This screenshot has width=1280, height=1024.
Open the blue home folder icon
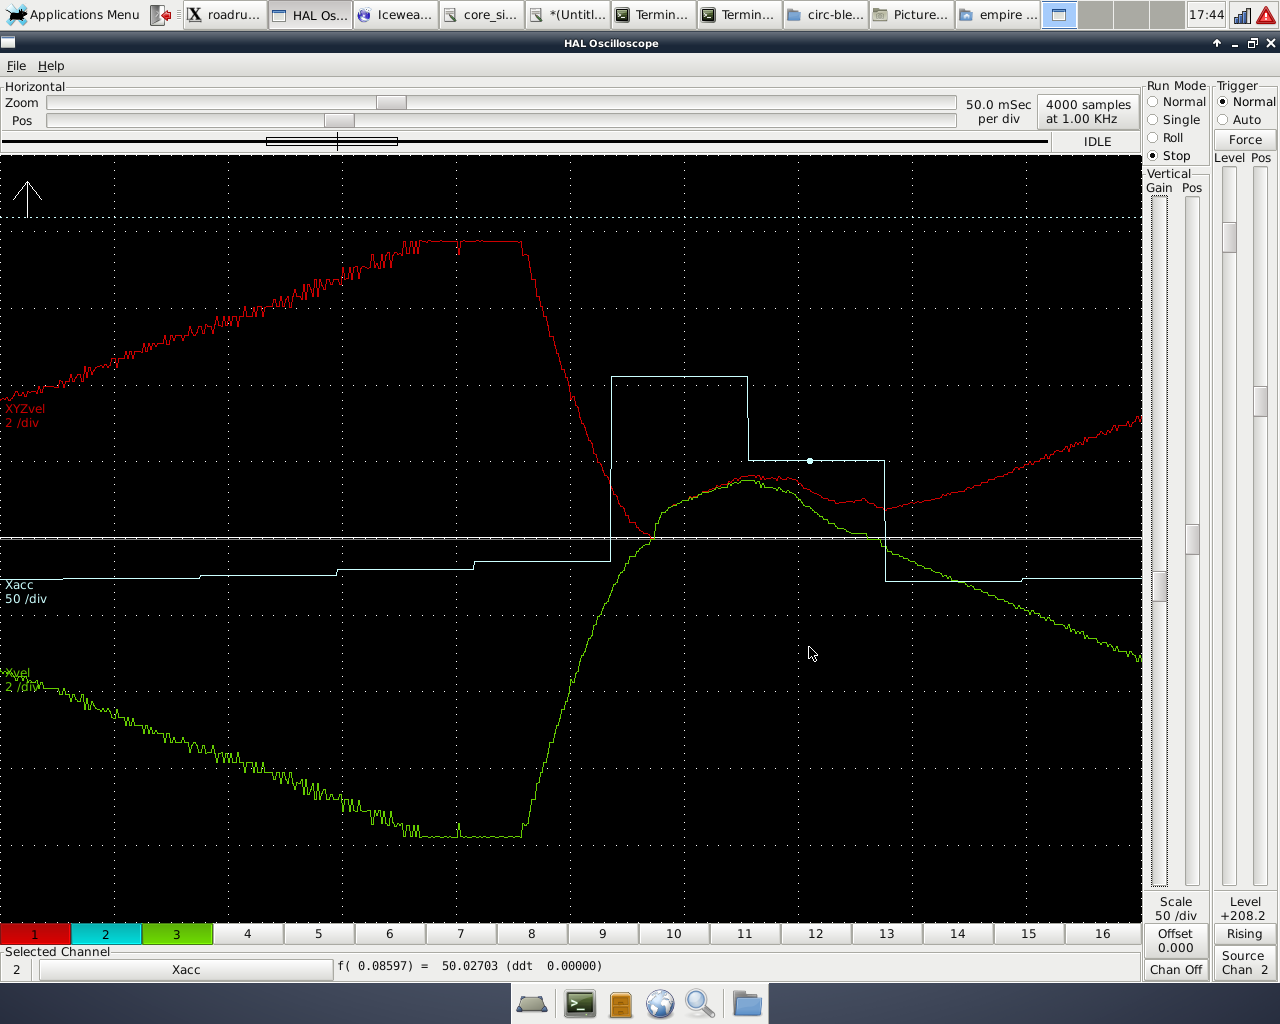(x=746, y=1003)
